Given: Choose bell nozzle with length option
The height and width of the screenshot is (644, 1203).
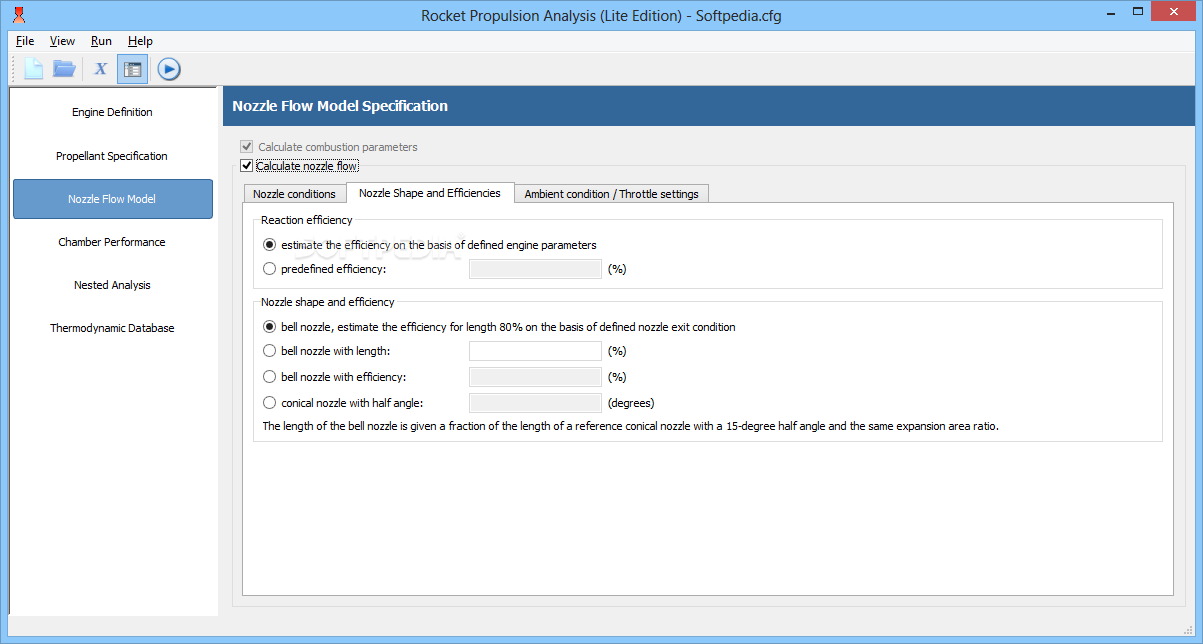Looking at the screenshot, I should (269, 351).
